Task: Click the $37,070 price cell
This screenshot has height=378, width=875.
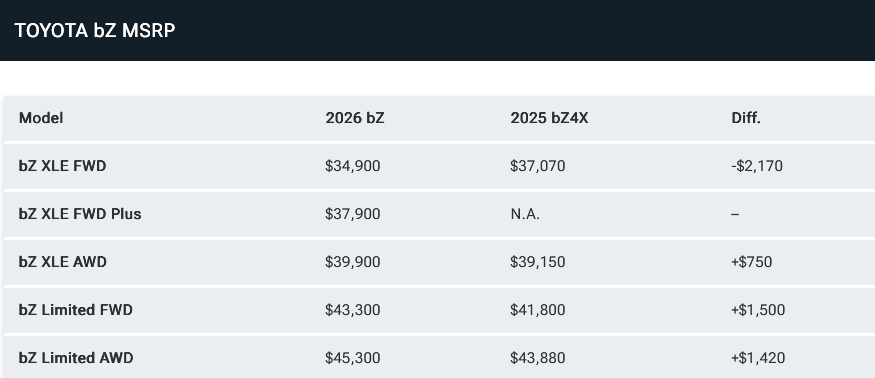Action: click(537, 166)
